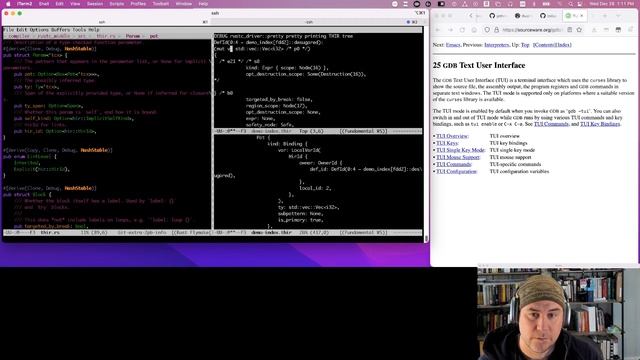Click the browser back arrow button
This screenshot has width=640, height=360.
tap(438, 30)
